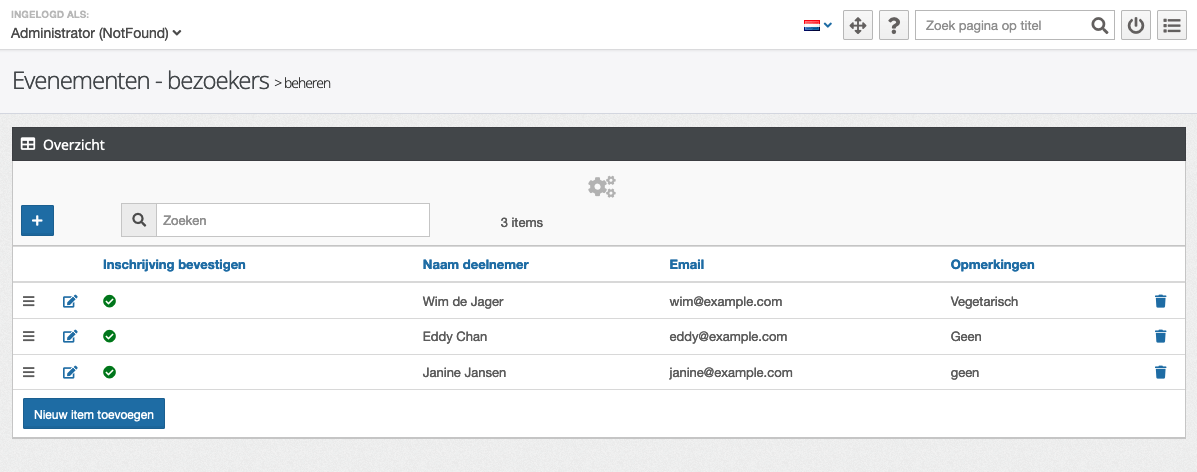Screen dimensions: 1197x472
Task: Click the Nieuw item toevoegen button
Action: point(94,414)
